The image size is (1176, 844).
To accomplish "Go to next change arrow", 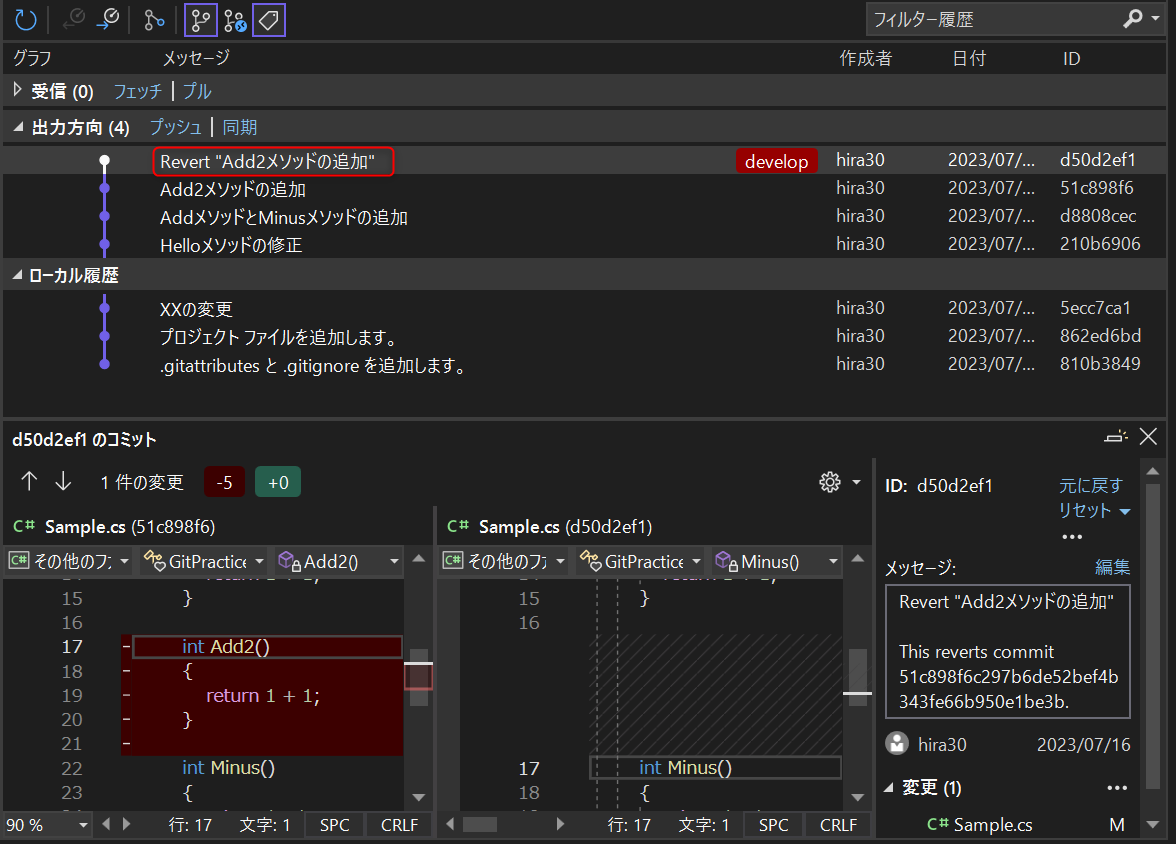I will (64, 481).
